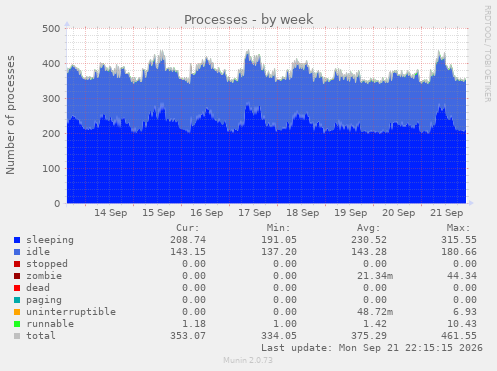The image size is (497, 371).
Task: Click runnable current value 1.18
Action: [194, 324]
